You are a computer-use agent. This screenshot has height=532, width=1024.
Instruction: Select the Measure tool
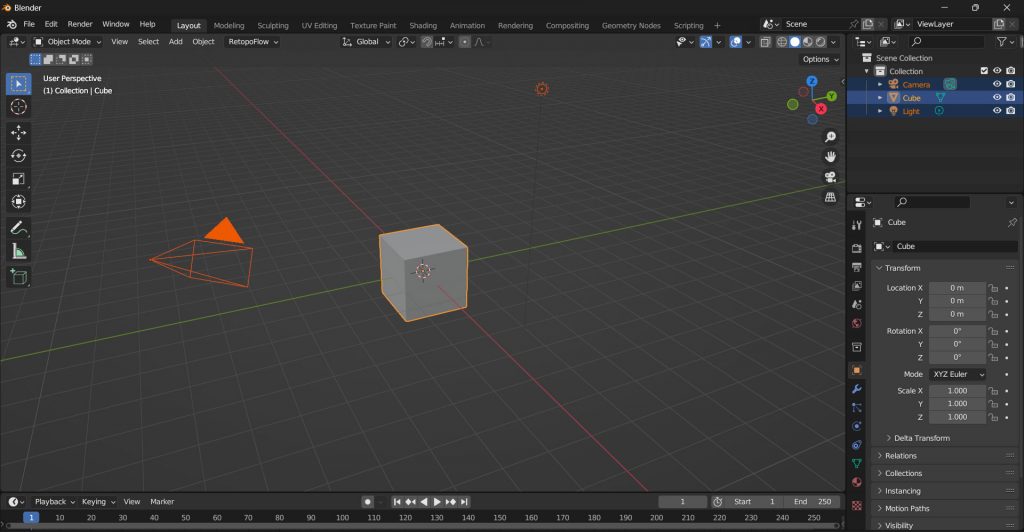[18, 251]
